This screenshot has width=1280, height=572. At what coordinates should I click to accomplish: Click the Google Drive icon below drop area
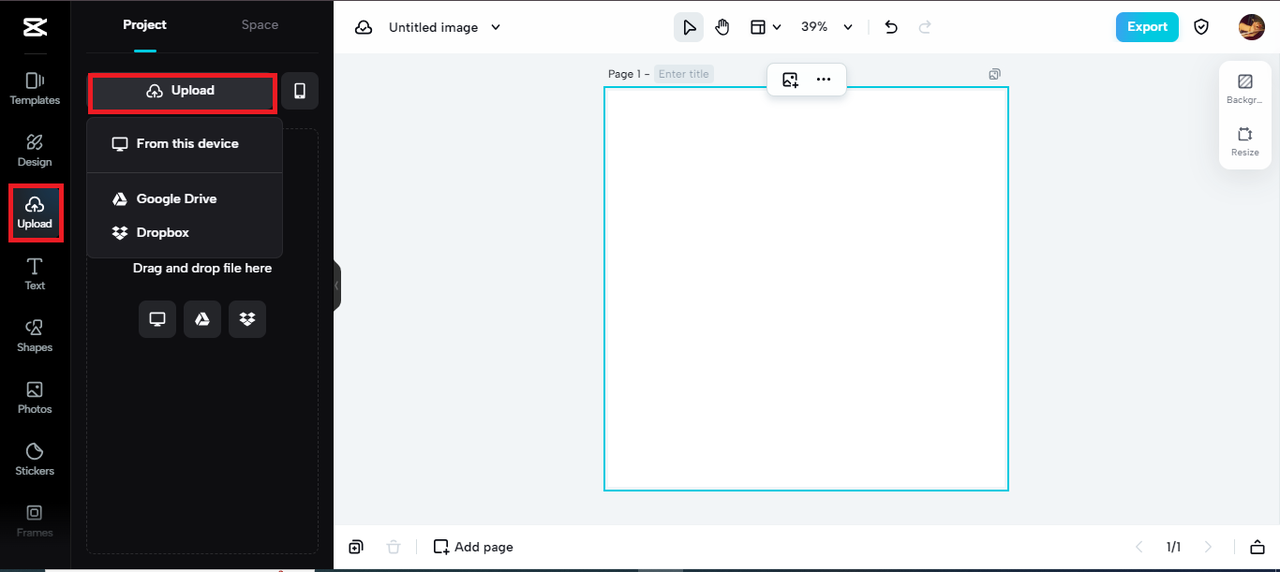(202, 319)
